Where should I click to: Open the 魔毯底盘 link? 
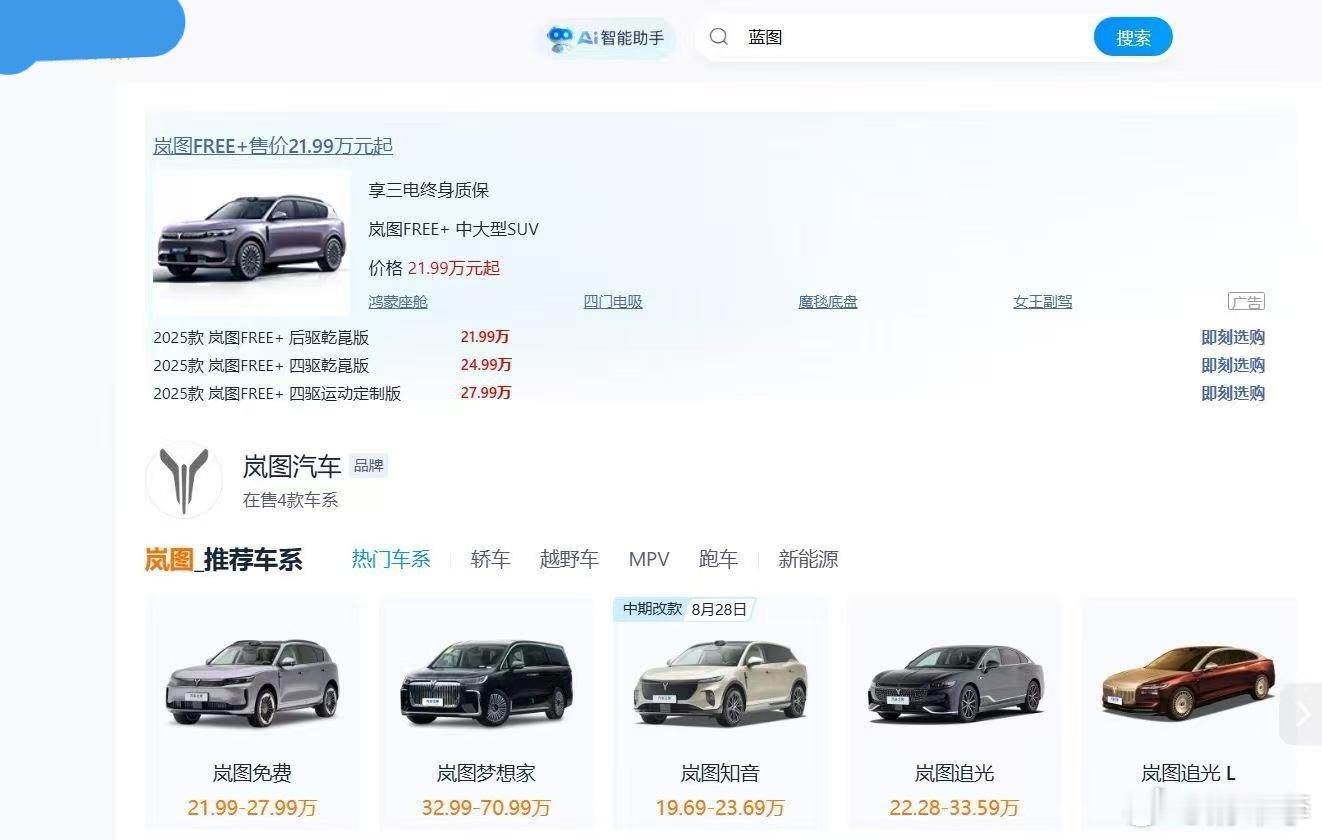tap(828, 301)
